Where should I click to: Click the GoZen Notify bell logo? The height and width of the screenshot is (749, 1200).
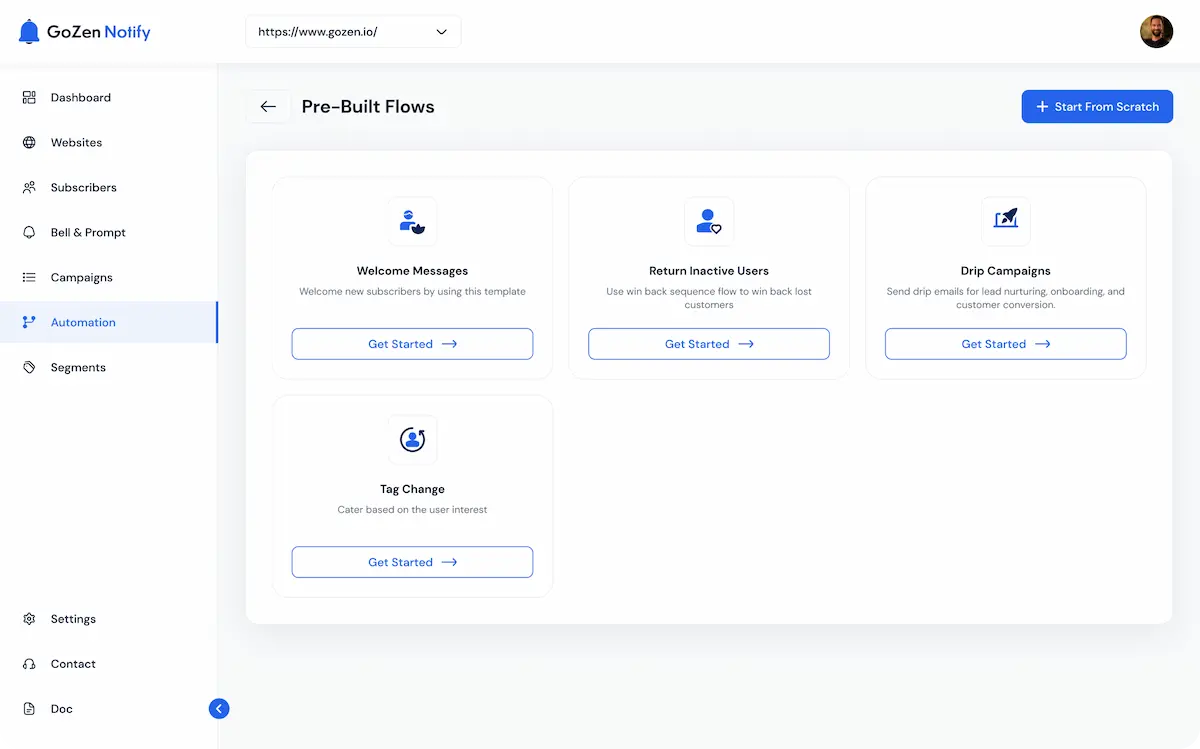[28, 31]
